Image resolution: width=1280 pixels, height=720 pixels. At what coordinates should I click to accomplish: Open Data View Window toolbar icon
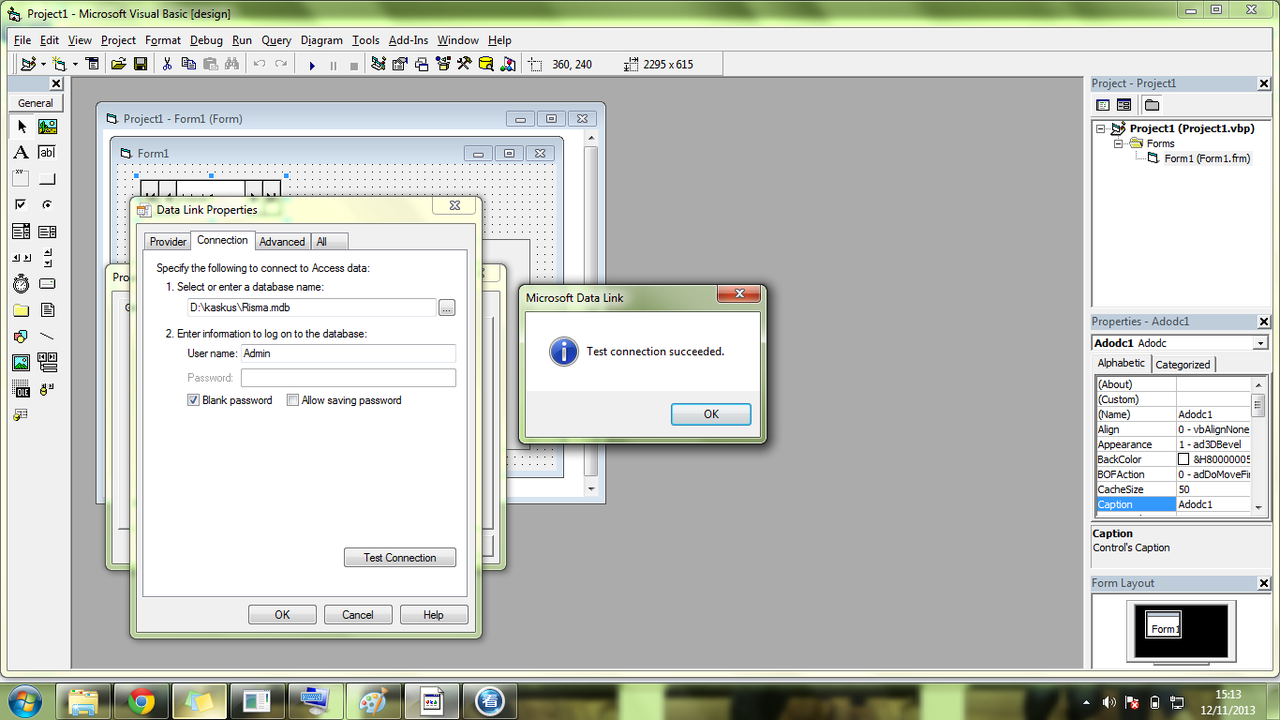tap(486, 64)
